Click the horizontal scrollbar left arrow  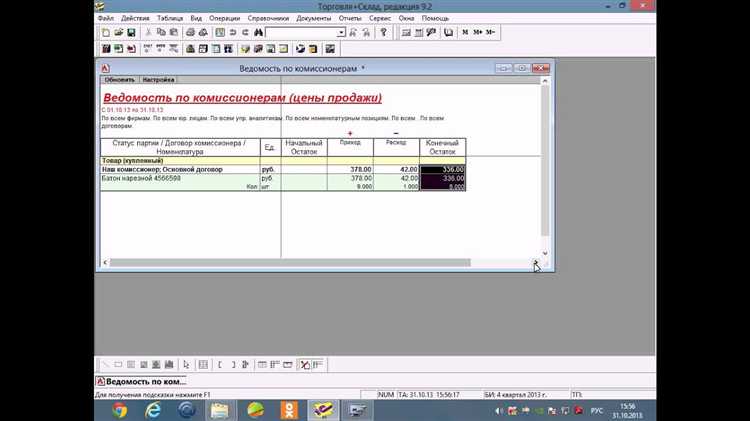[105, 262]
